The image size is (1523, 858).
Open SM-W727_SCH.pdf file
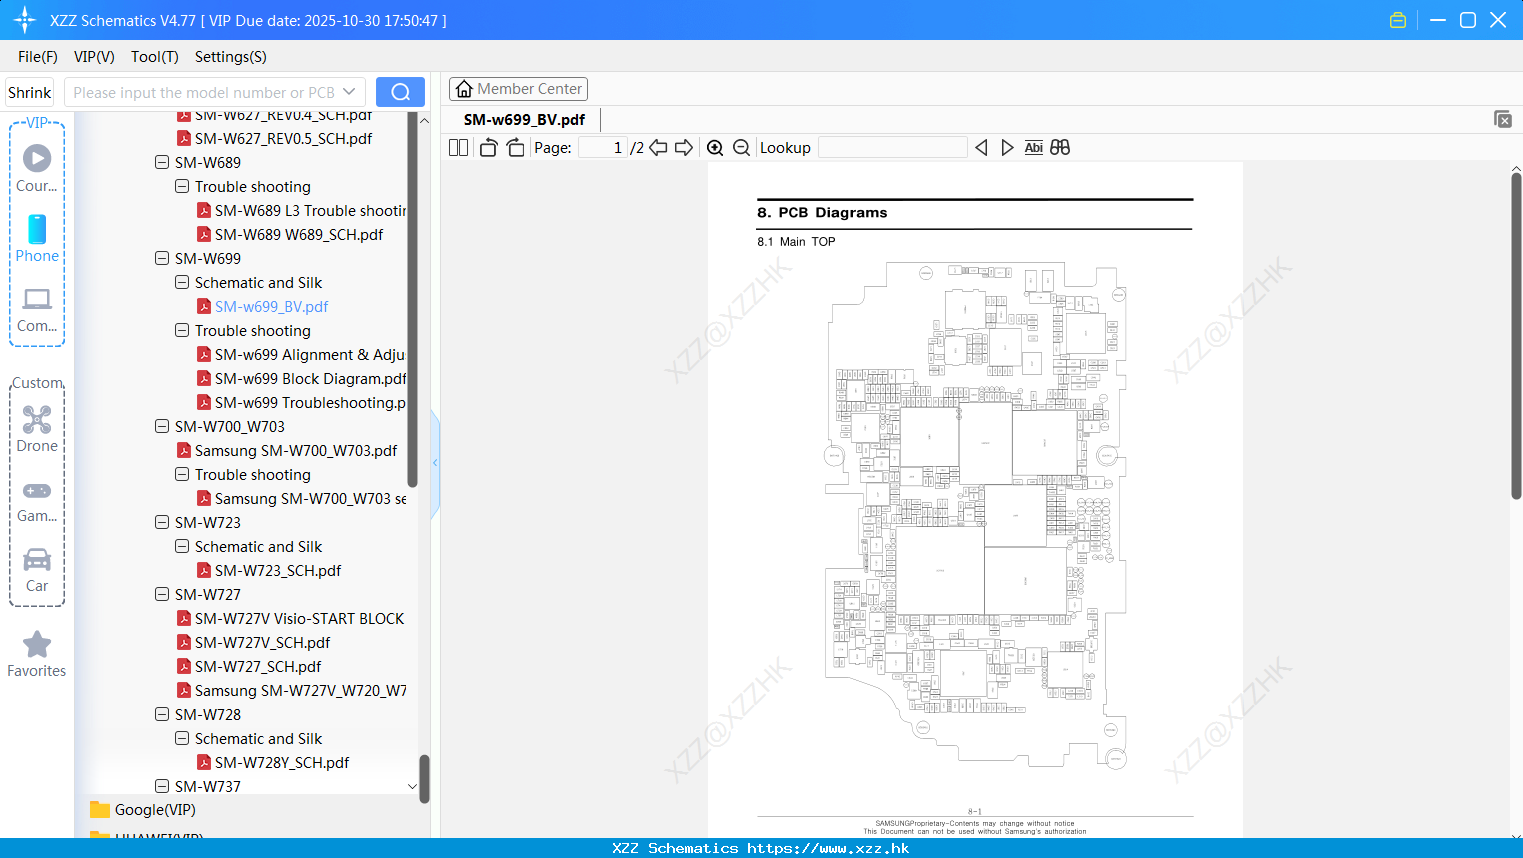(x=258, y=666)
